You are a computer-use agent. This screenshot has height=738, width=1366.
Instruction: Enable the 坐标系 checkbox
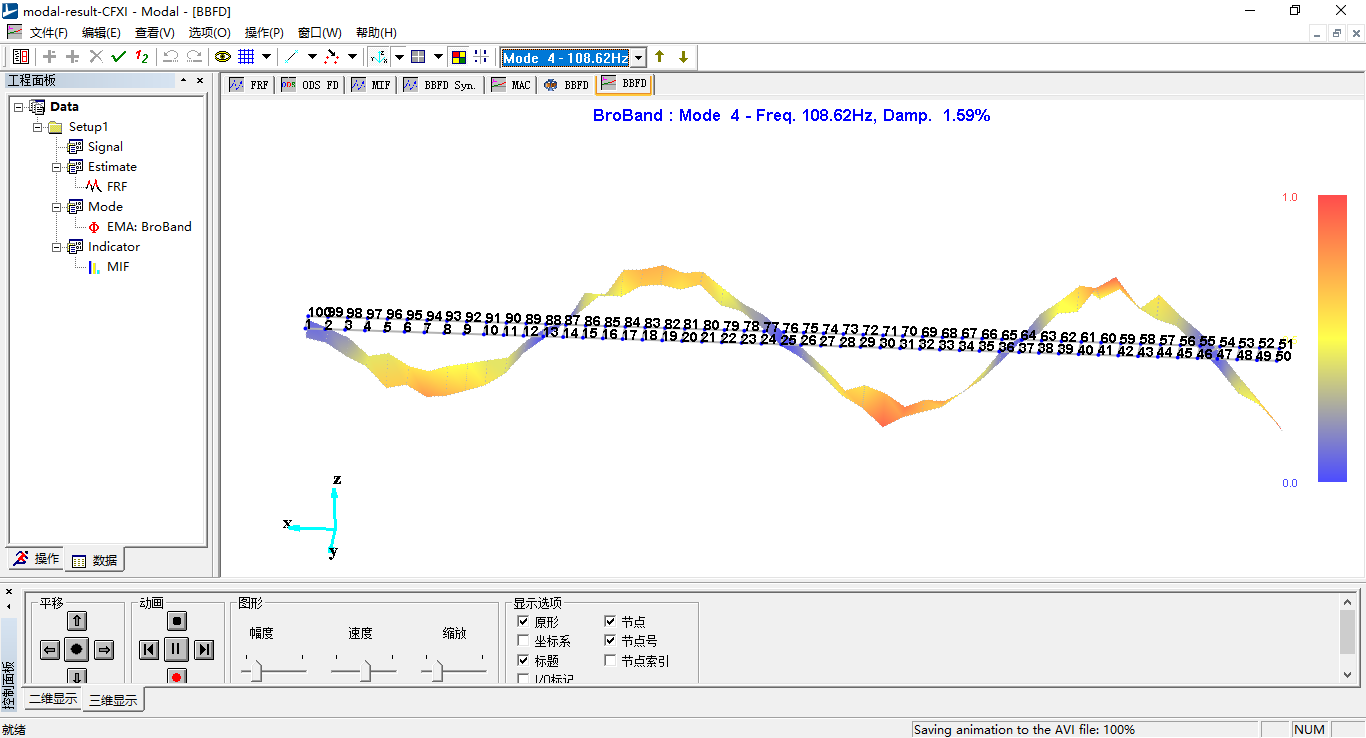pyautogui.click(x=523, y=641)
